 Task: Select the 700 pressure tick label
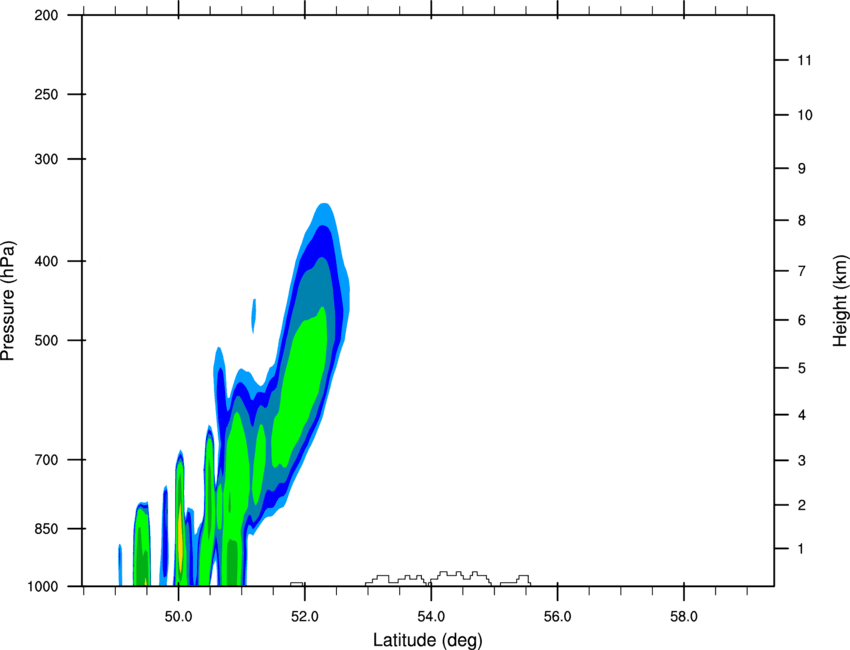coord(46,460)
